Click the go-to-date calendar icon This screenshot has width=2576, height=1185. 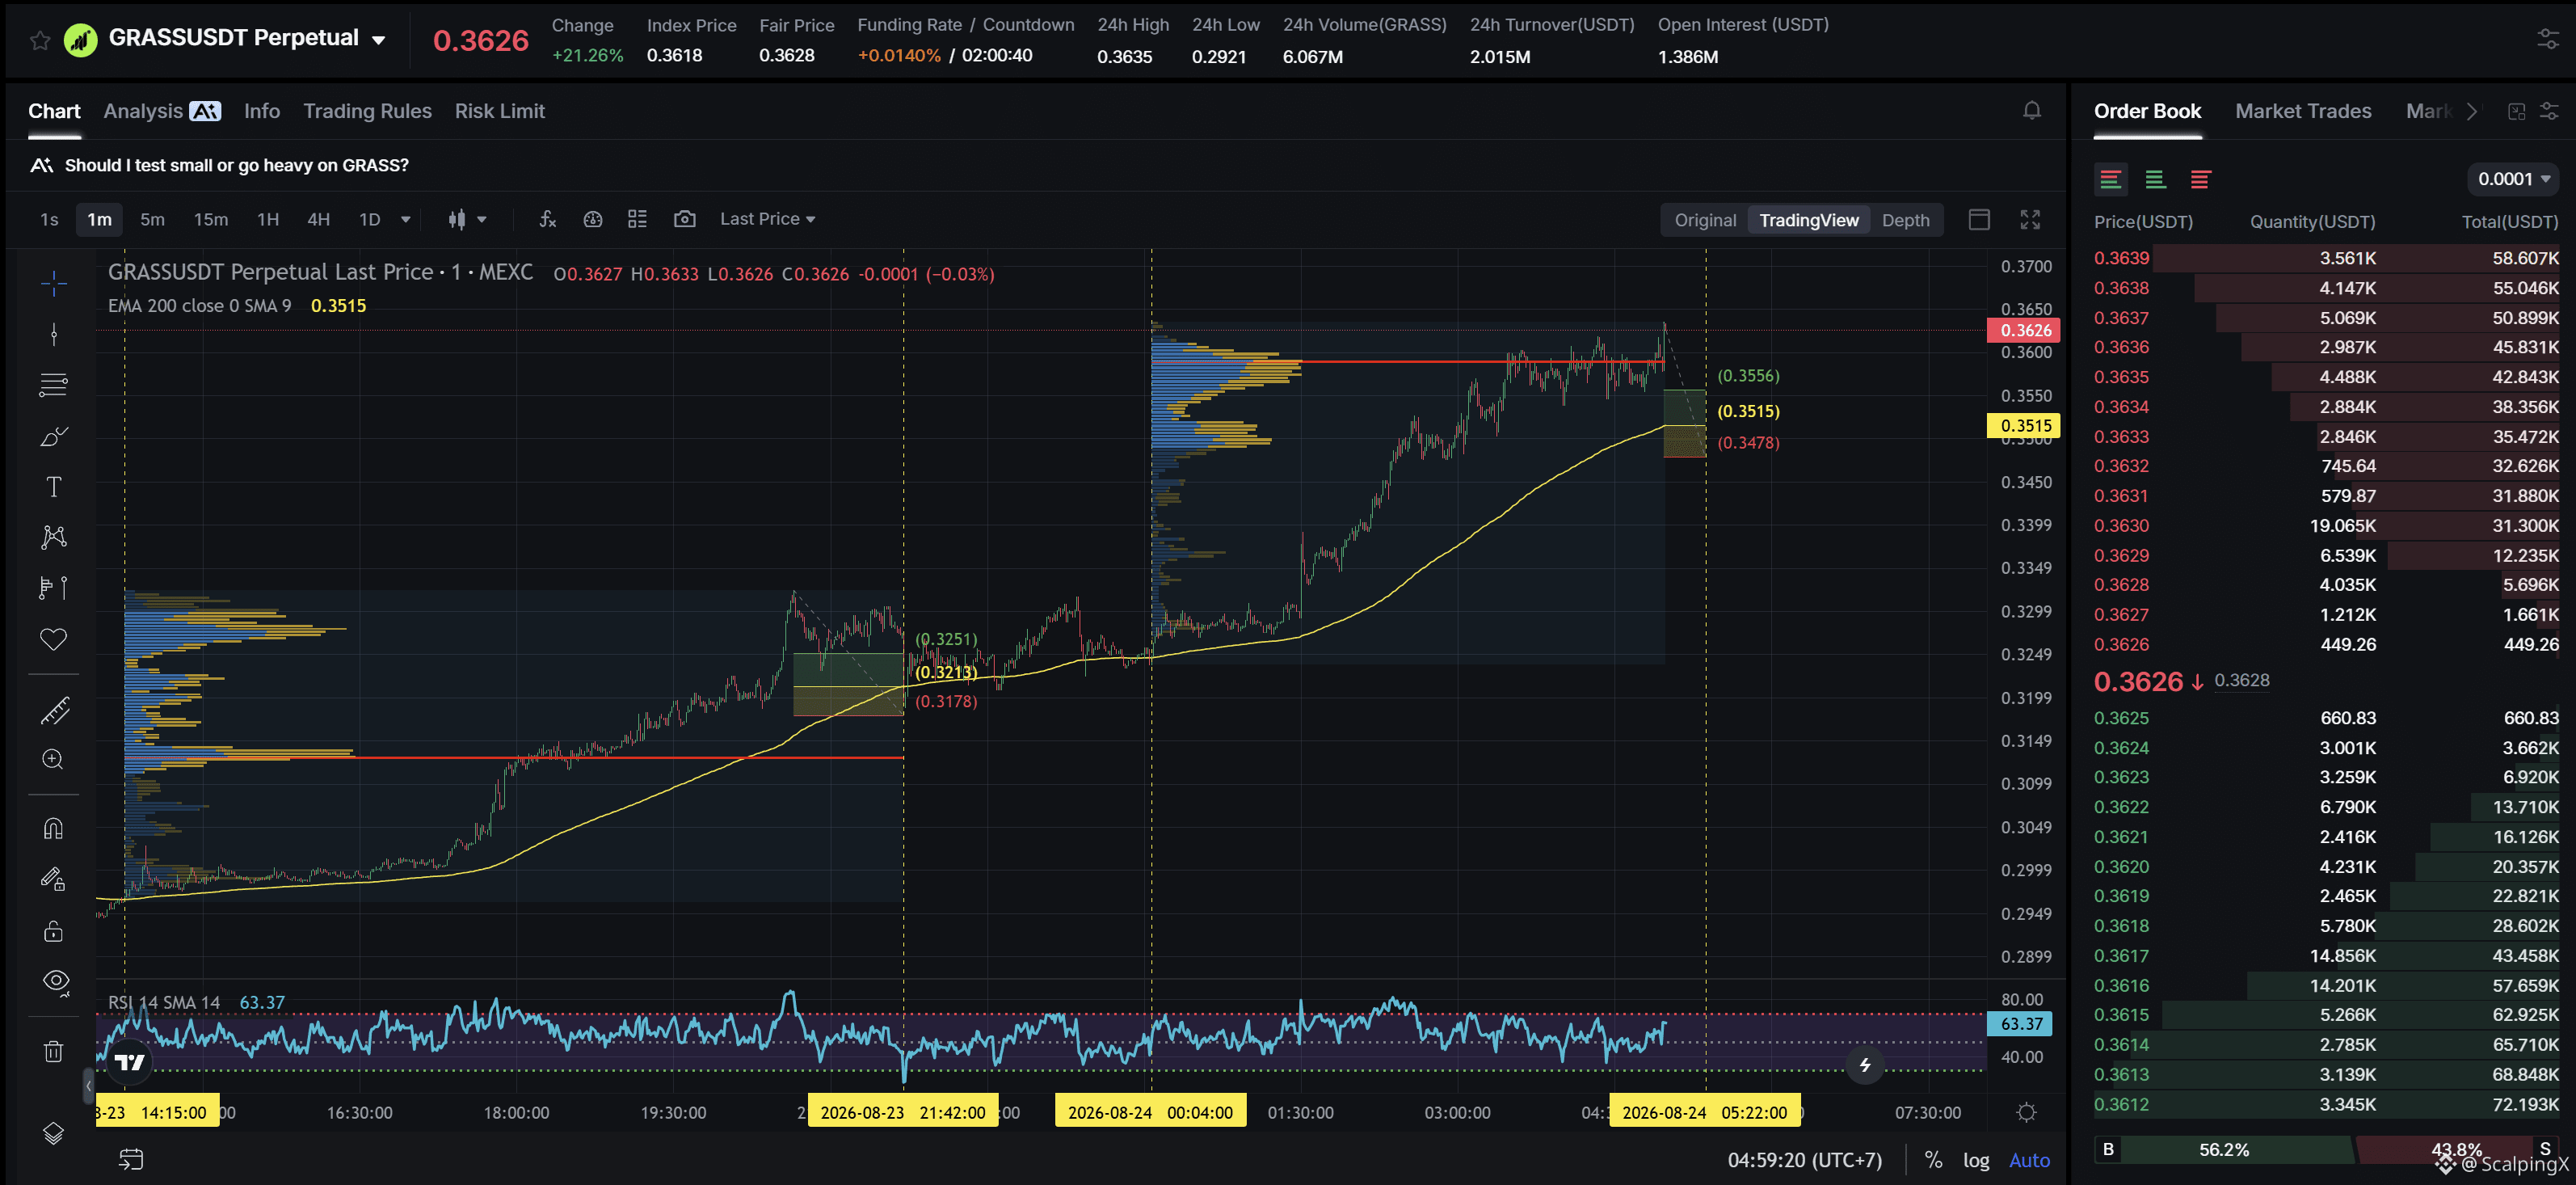131,1159
